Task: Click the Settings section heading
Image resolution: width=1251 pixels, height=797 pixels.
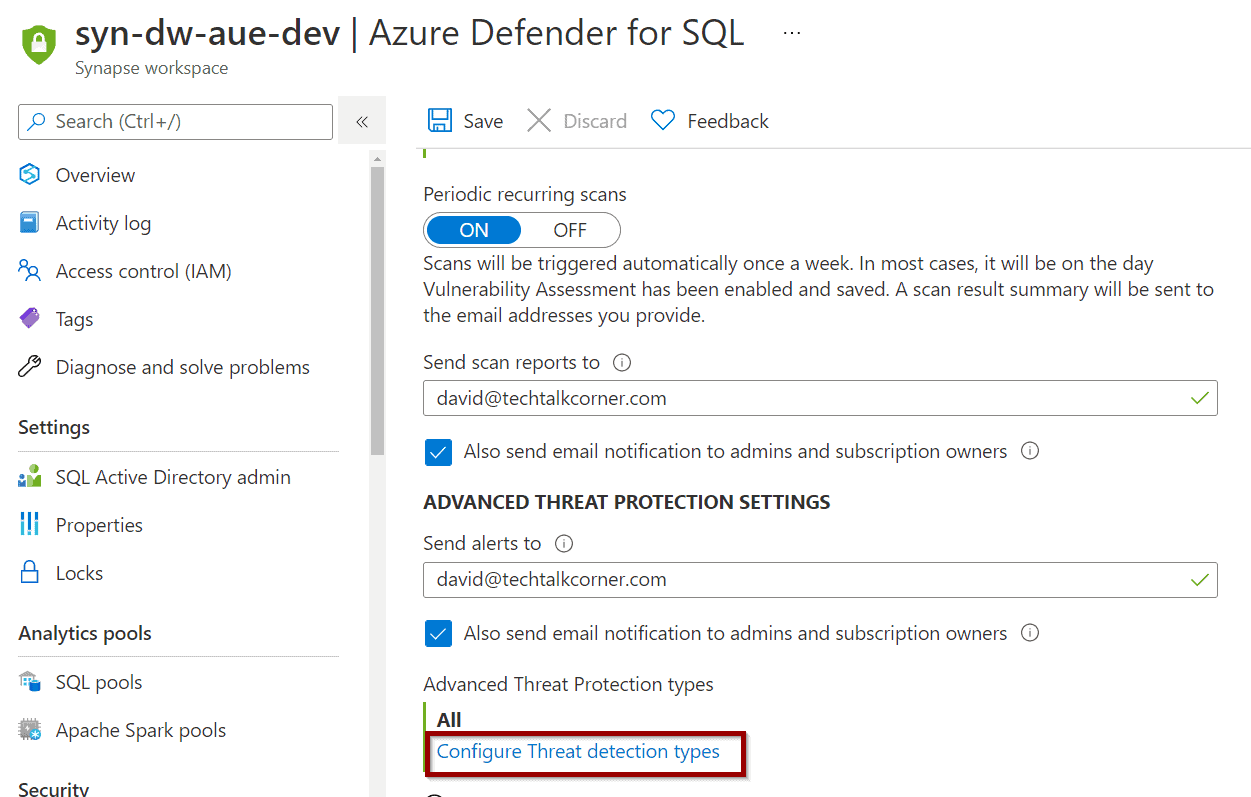Action: (54, 428)
